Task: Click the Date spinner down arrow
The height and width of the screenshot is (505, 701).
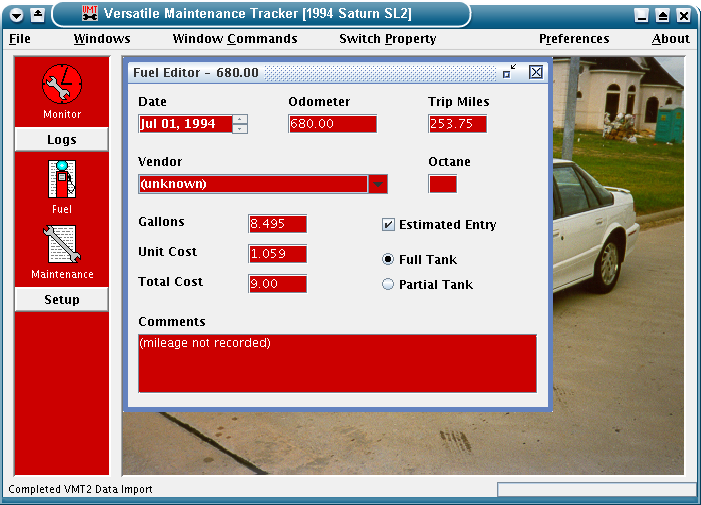Action: 240,129
